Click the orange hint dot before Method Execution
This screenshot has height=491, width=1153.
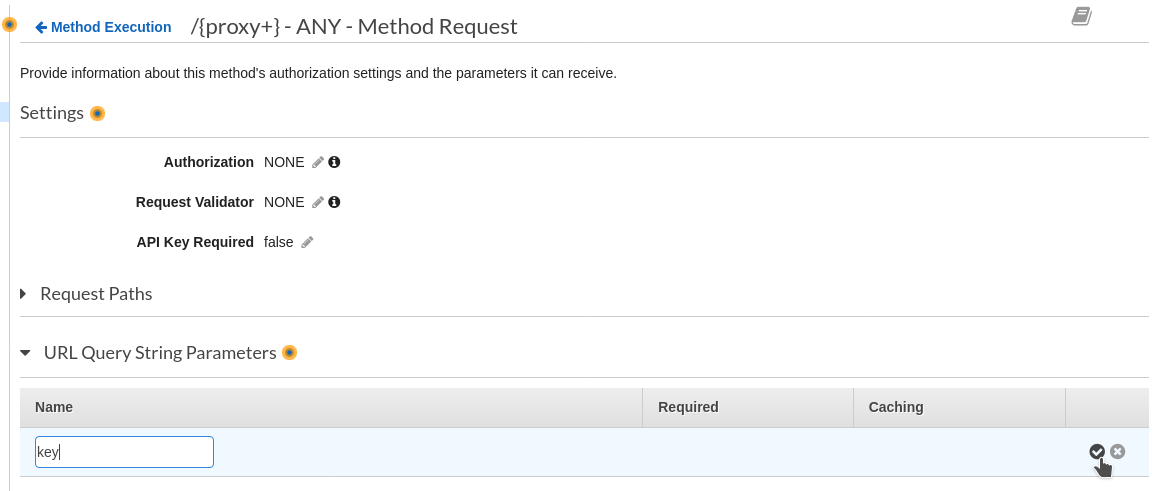10,25
